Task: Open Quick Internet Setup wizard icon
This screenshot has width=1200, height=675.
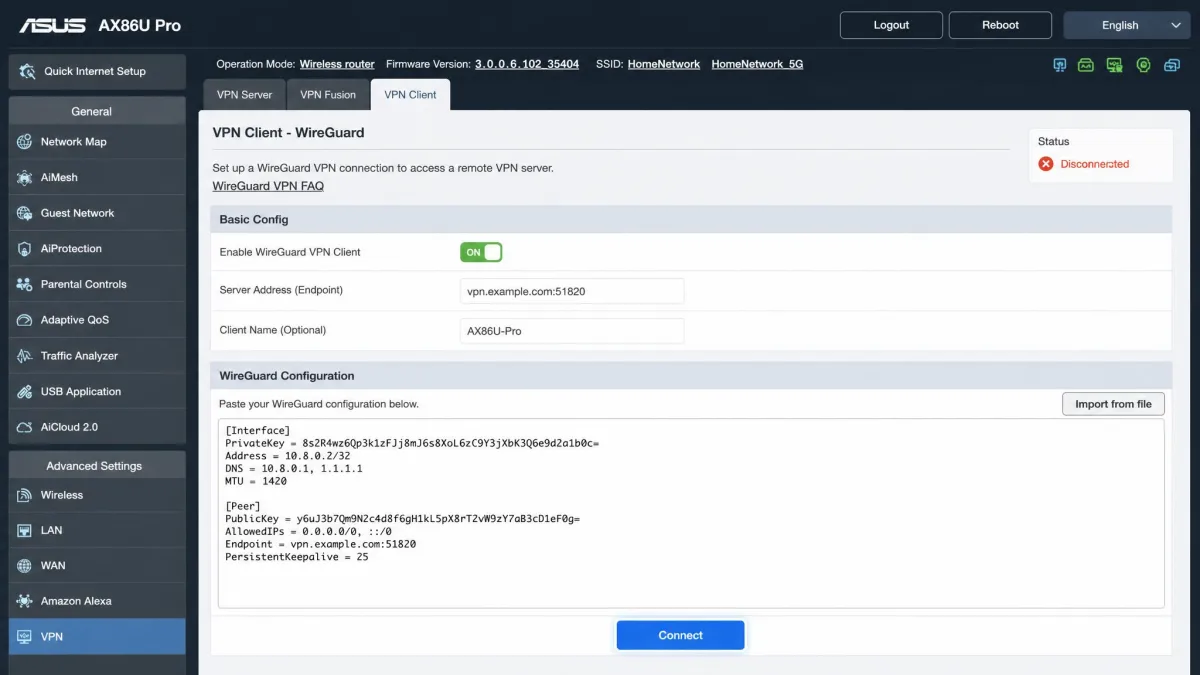Action: (x=27, y=71)
